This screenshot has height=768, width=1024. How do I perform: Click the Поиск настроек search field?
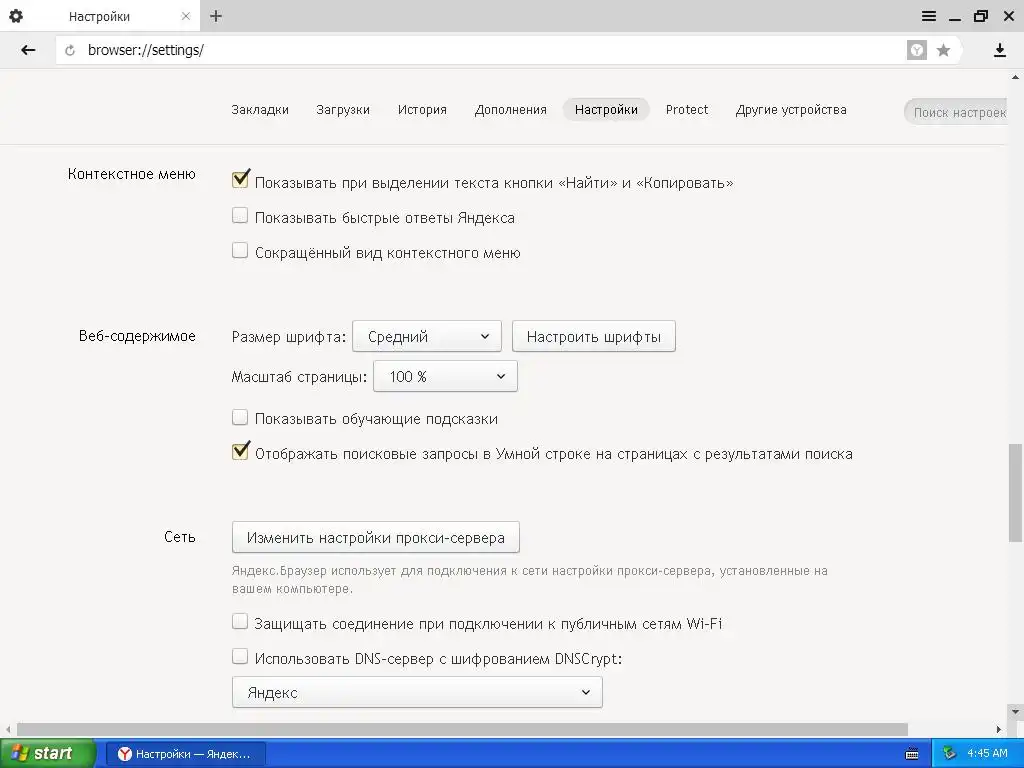(x=956, y=112)
